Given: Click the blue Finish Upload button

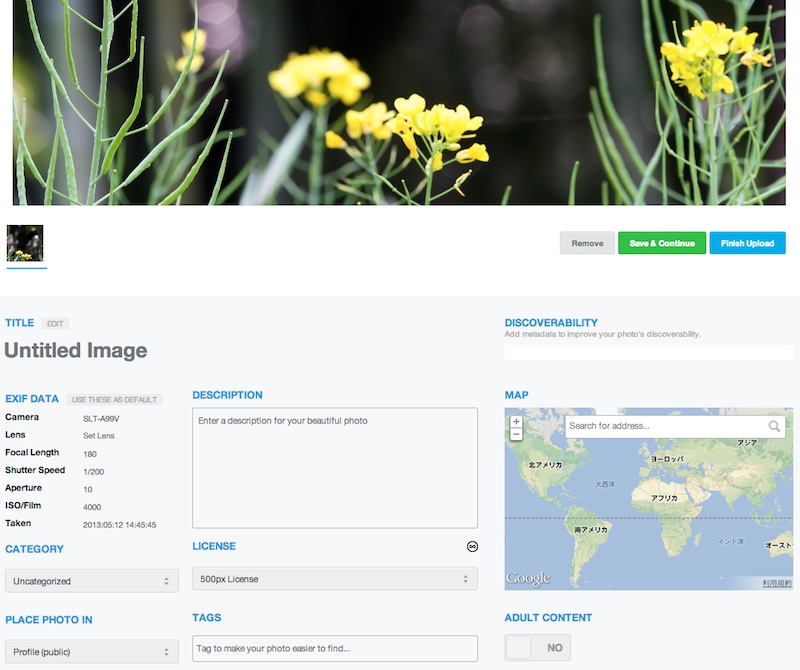Looking at the screenshot, I should click(x=748, y=243).
